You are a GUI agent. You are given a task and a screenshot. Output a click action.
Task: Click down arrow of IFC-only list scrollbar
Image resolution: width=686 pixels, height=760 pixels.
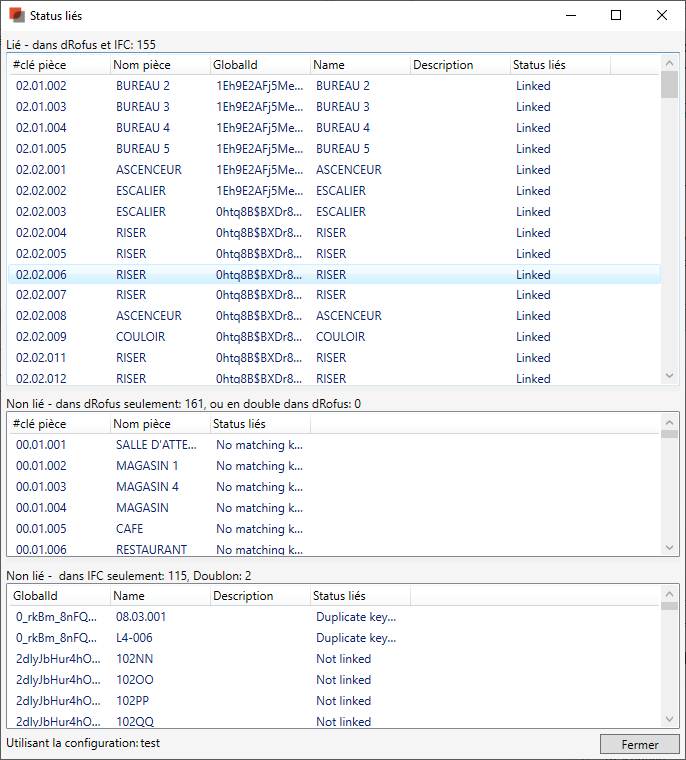(x=670, y=719)
